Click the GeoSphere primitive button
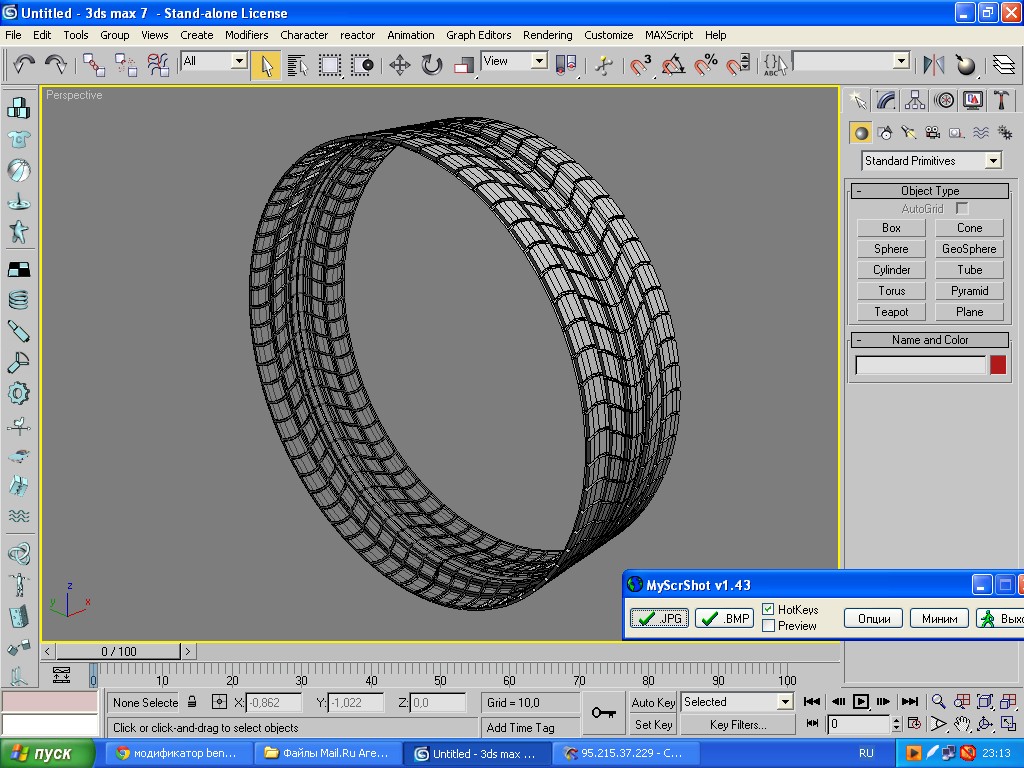Viewport: 1024px width, 768px height. pos(969,249)
